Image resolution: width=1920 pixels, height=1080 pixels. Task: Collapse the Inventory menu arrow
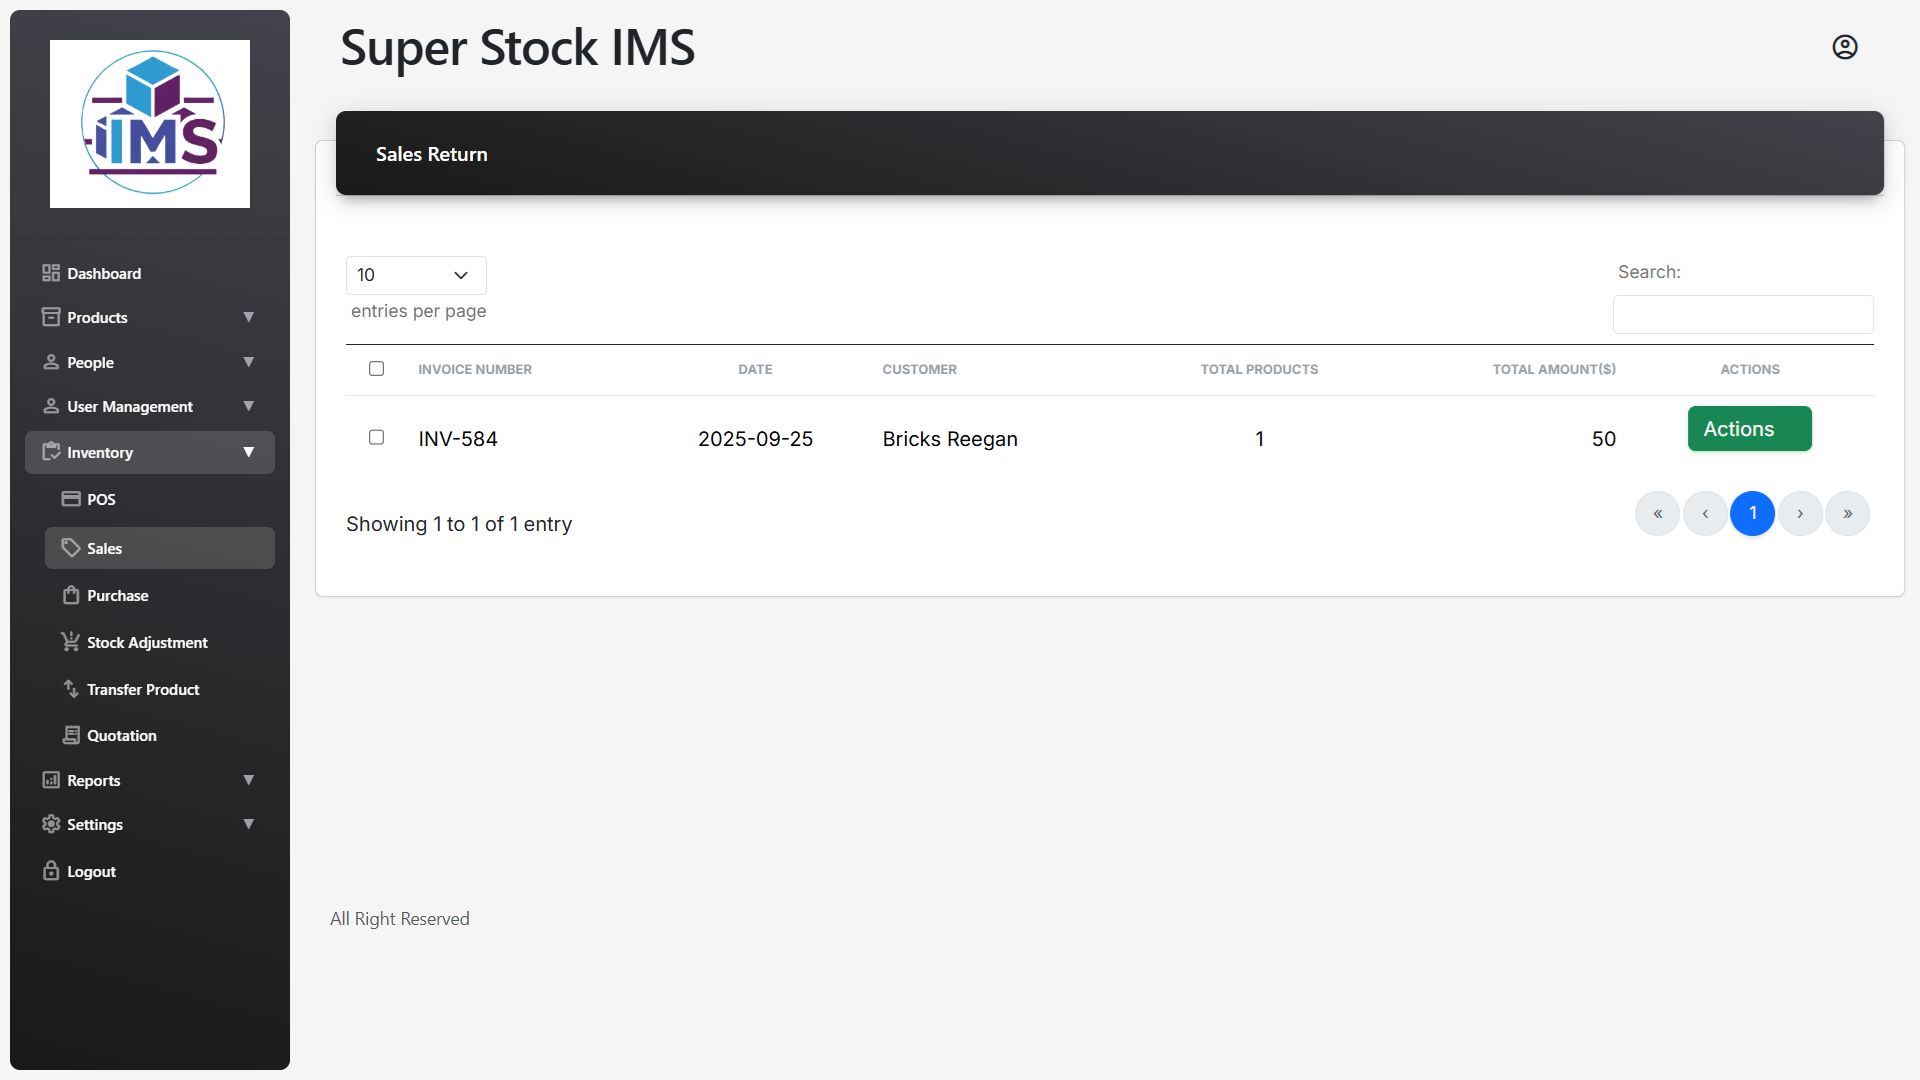pos(248,452)
